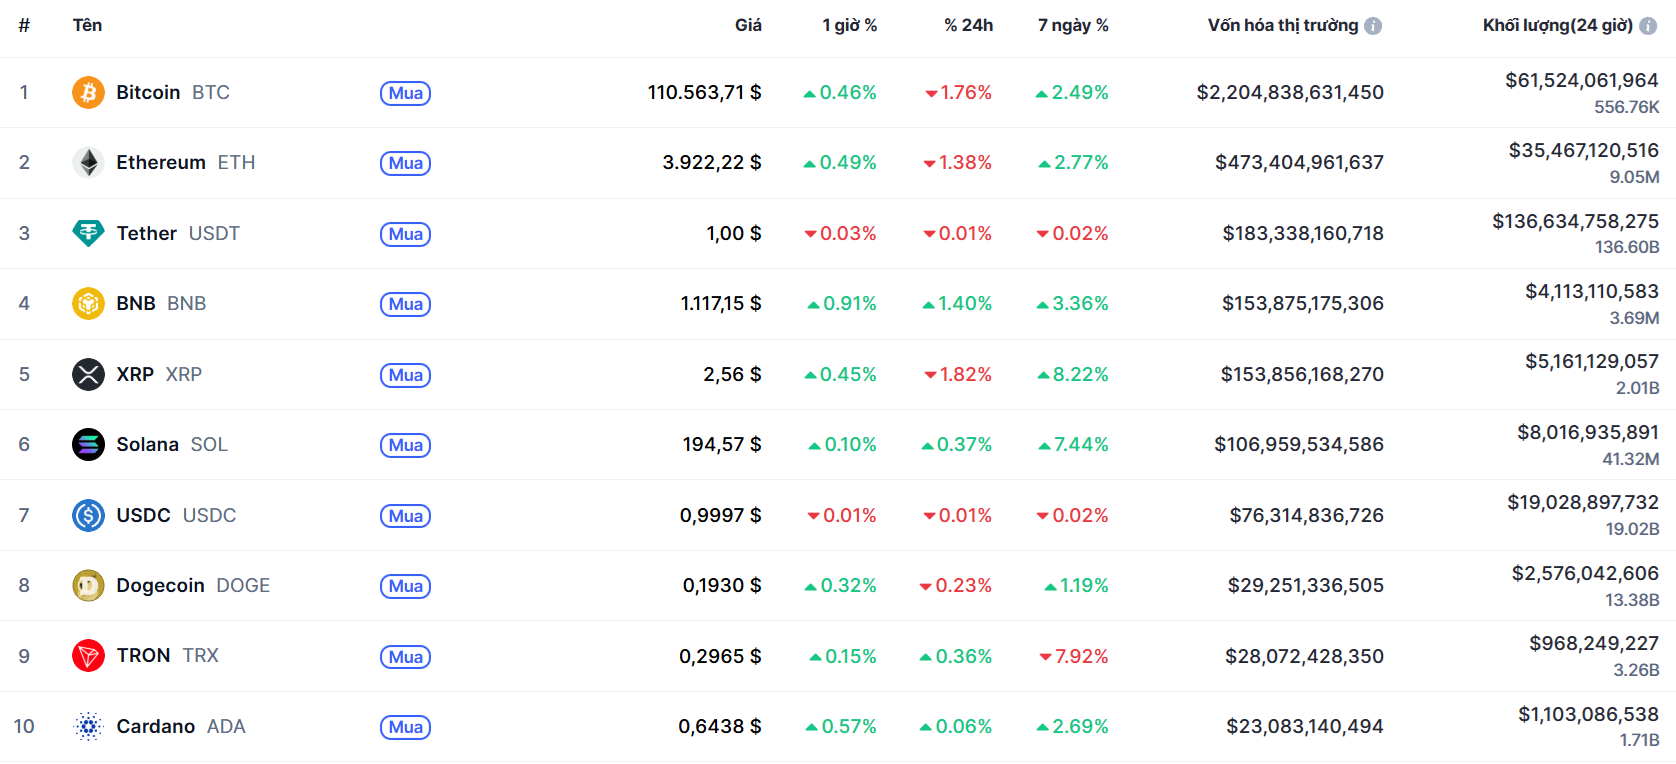Click the Ethereum diamond logo

(x=88, y=162)
